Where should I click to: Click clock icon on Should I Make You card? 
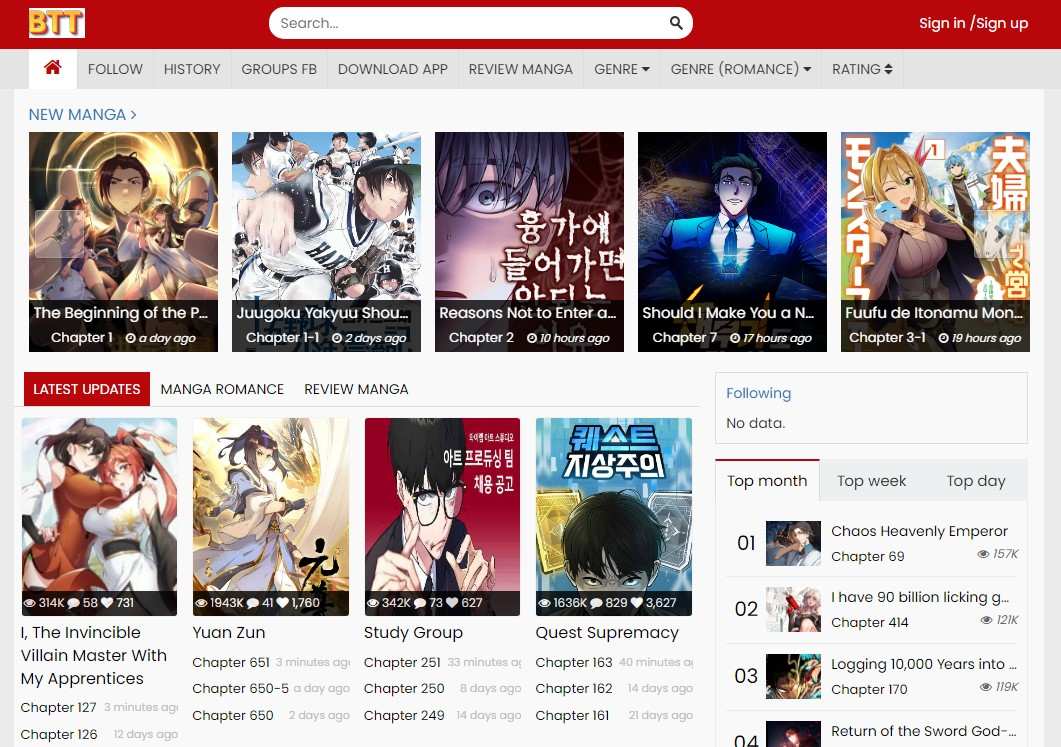click(x=735, y=338)
